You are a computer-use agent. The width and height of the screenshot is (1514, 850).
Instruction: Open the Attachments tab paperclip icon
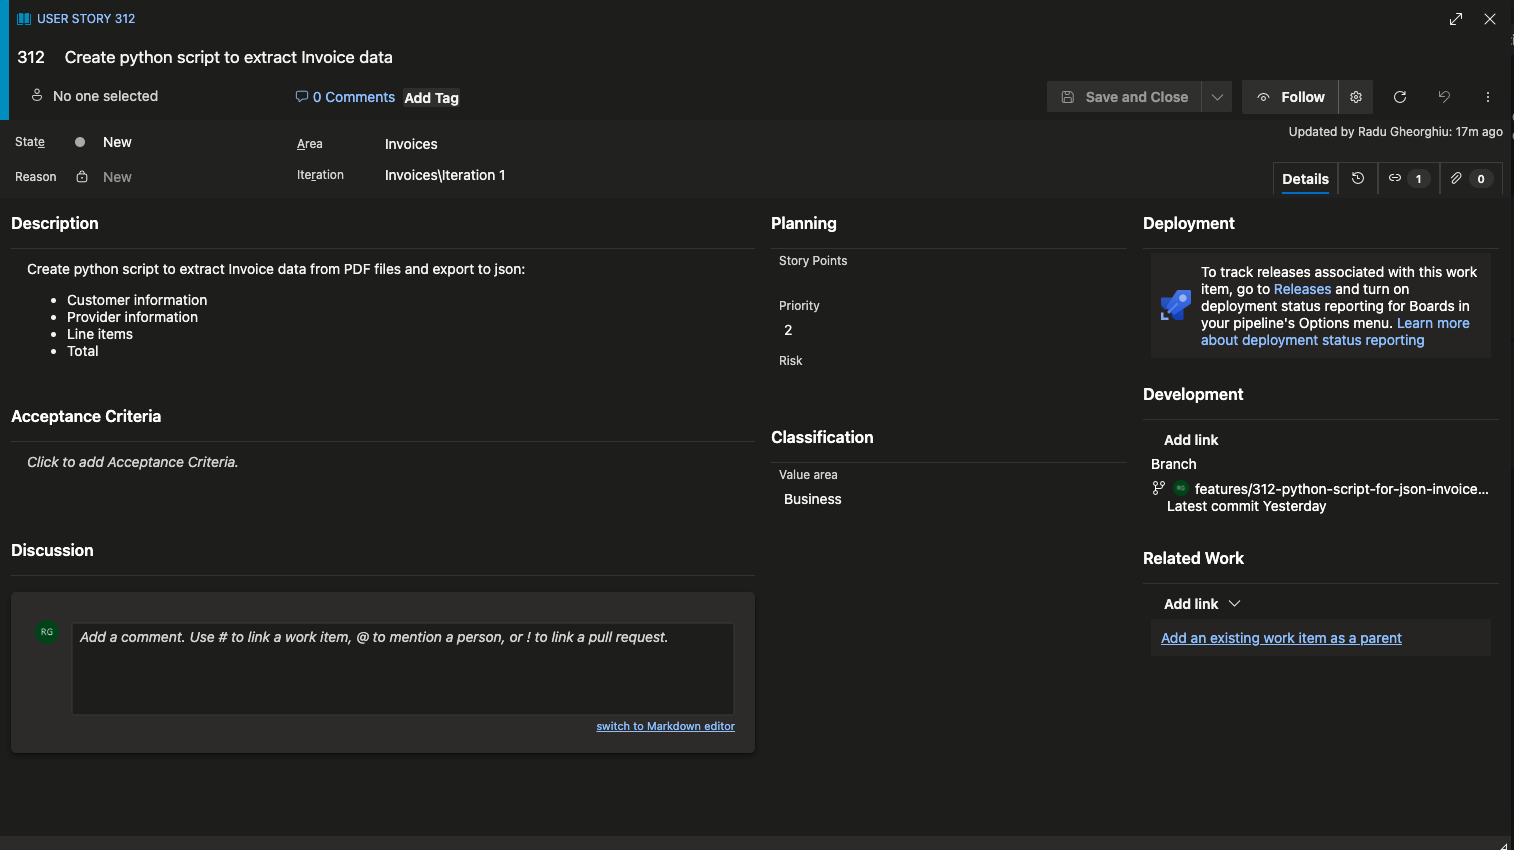point(1468,178)
